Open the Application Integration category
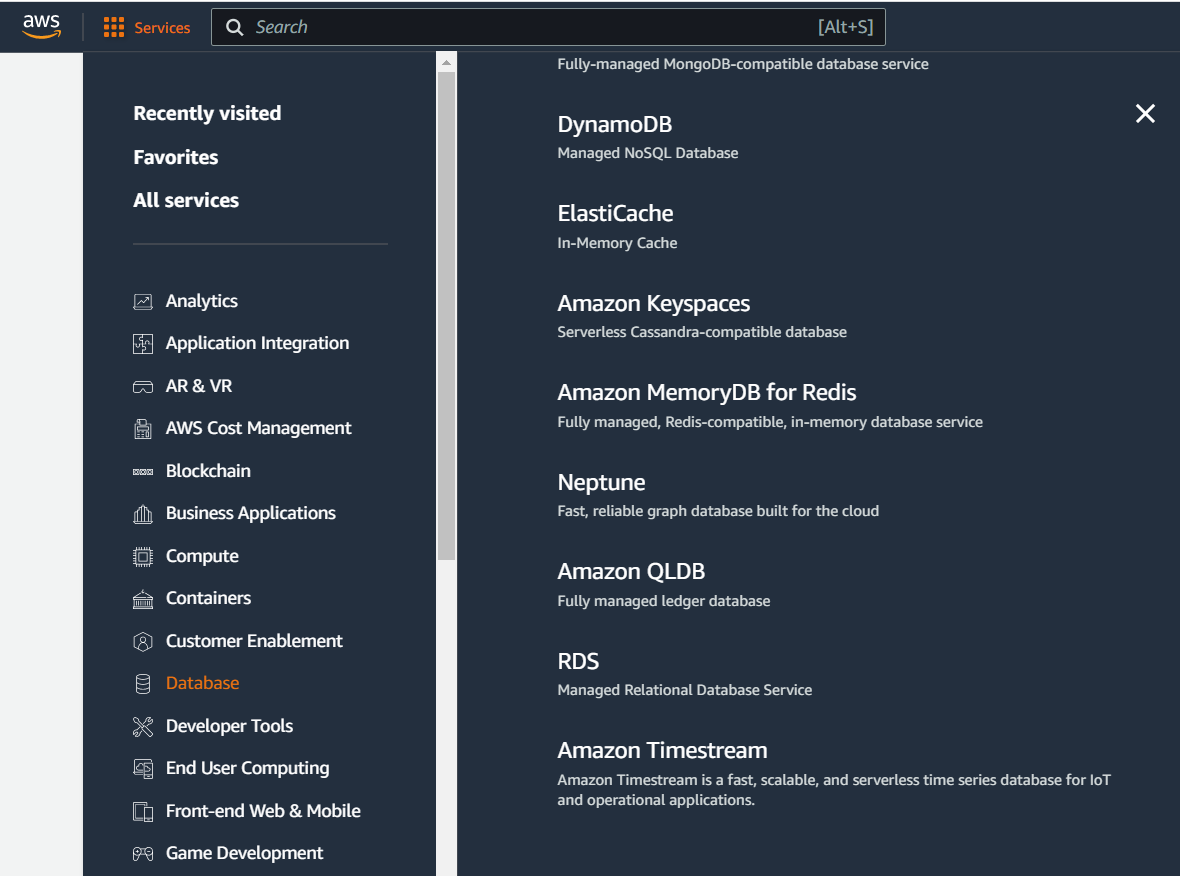This screenshot has height=876, width=1180. (257, 343)
